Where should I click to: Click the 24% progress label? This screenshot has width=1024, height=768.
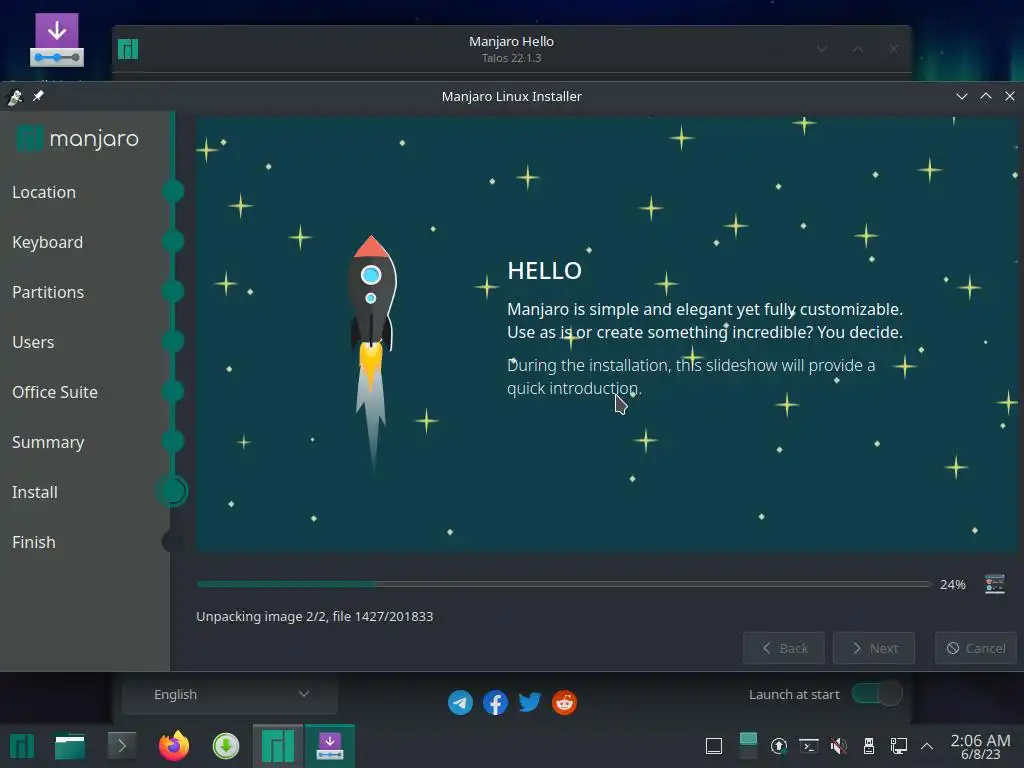pyautogui.click(x=952, y=584)
